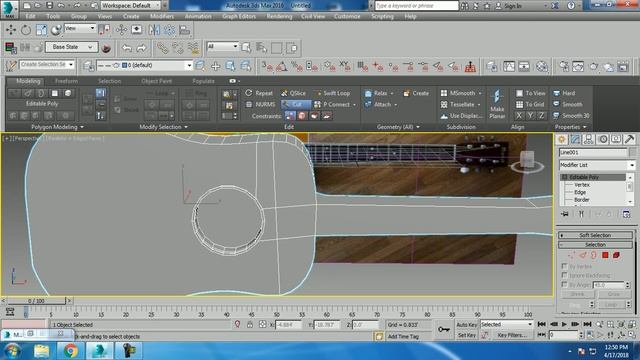Select Polygon sub-object red square icon
Screen dimensions: 640x360
(605, 255)
